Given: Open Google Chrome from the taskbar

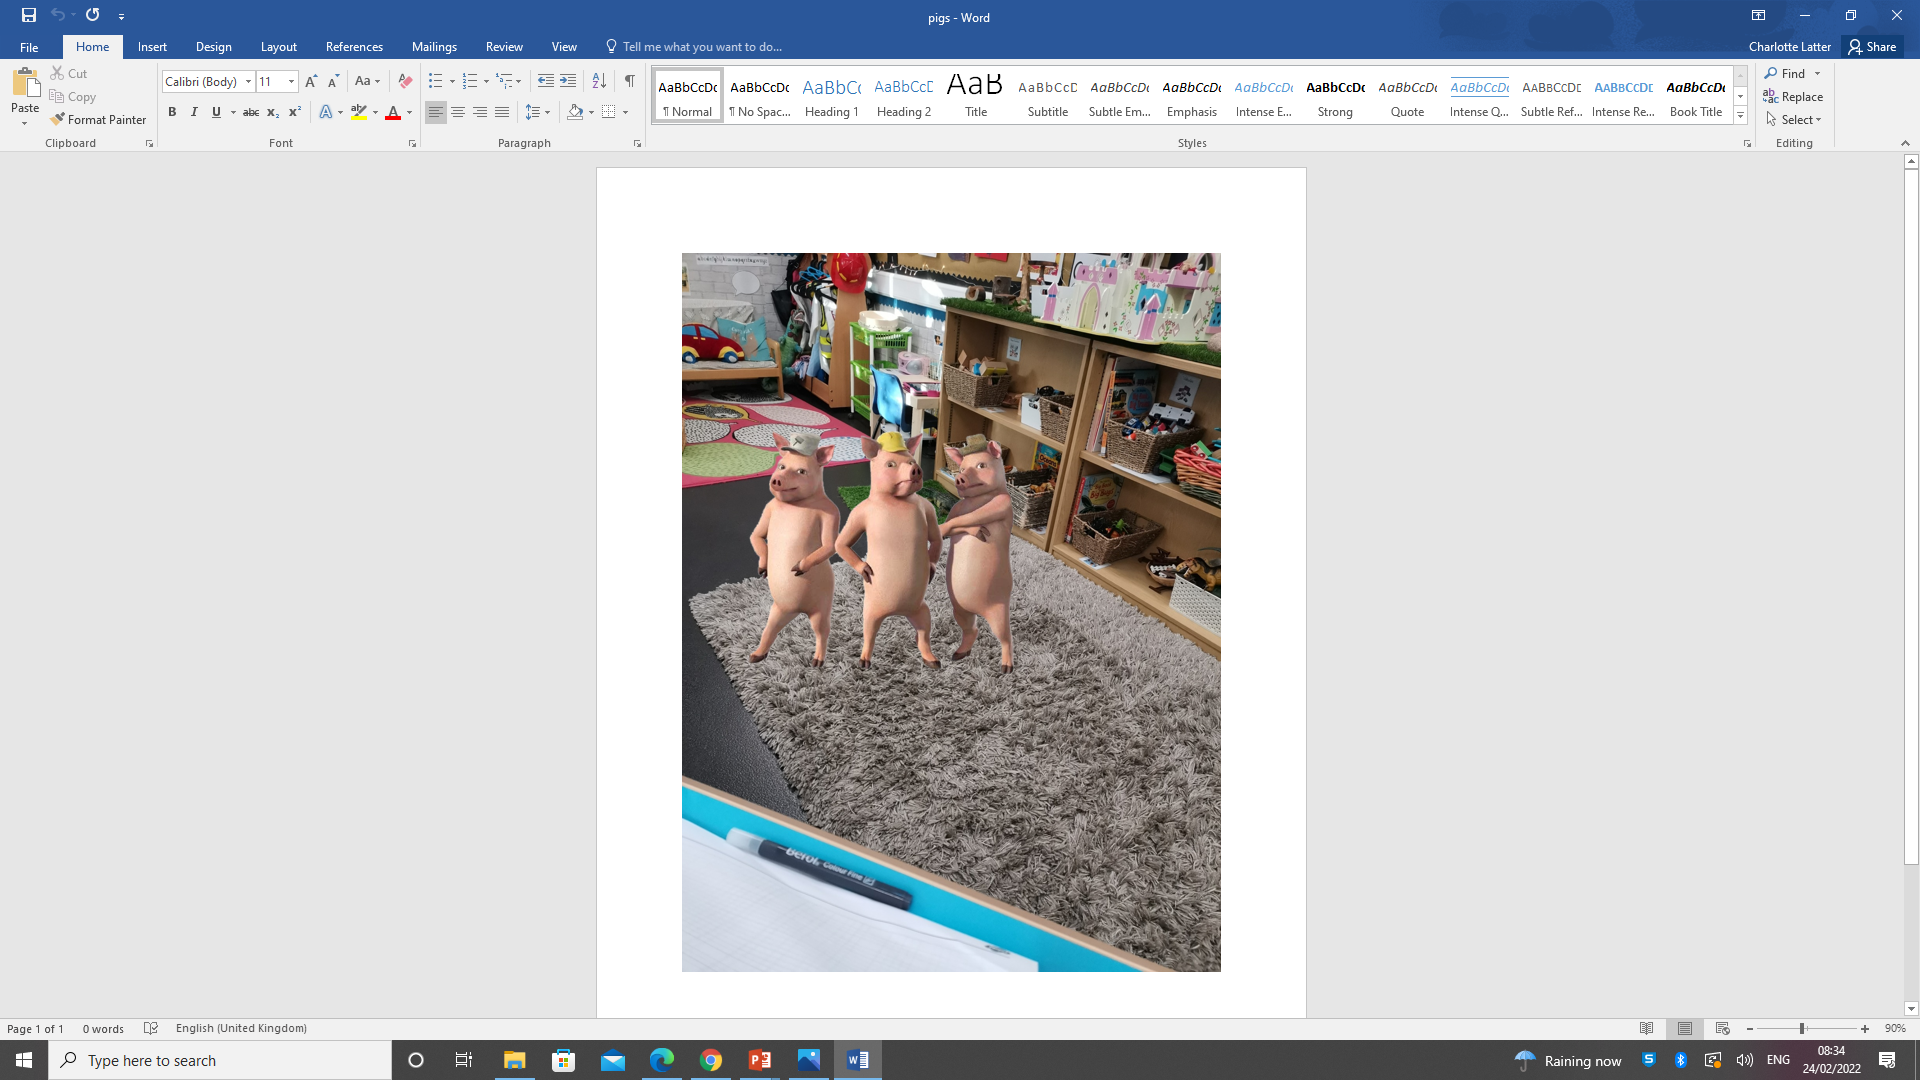Looking at the screenshot, I should pyautogui.click(x=711, y=1060).
